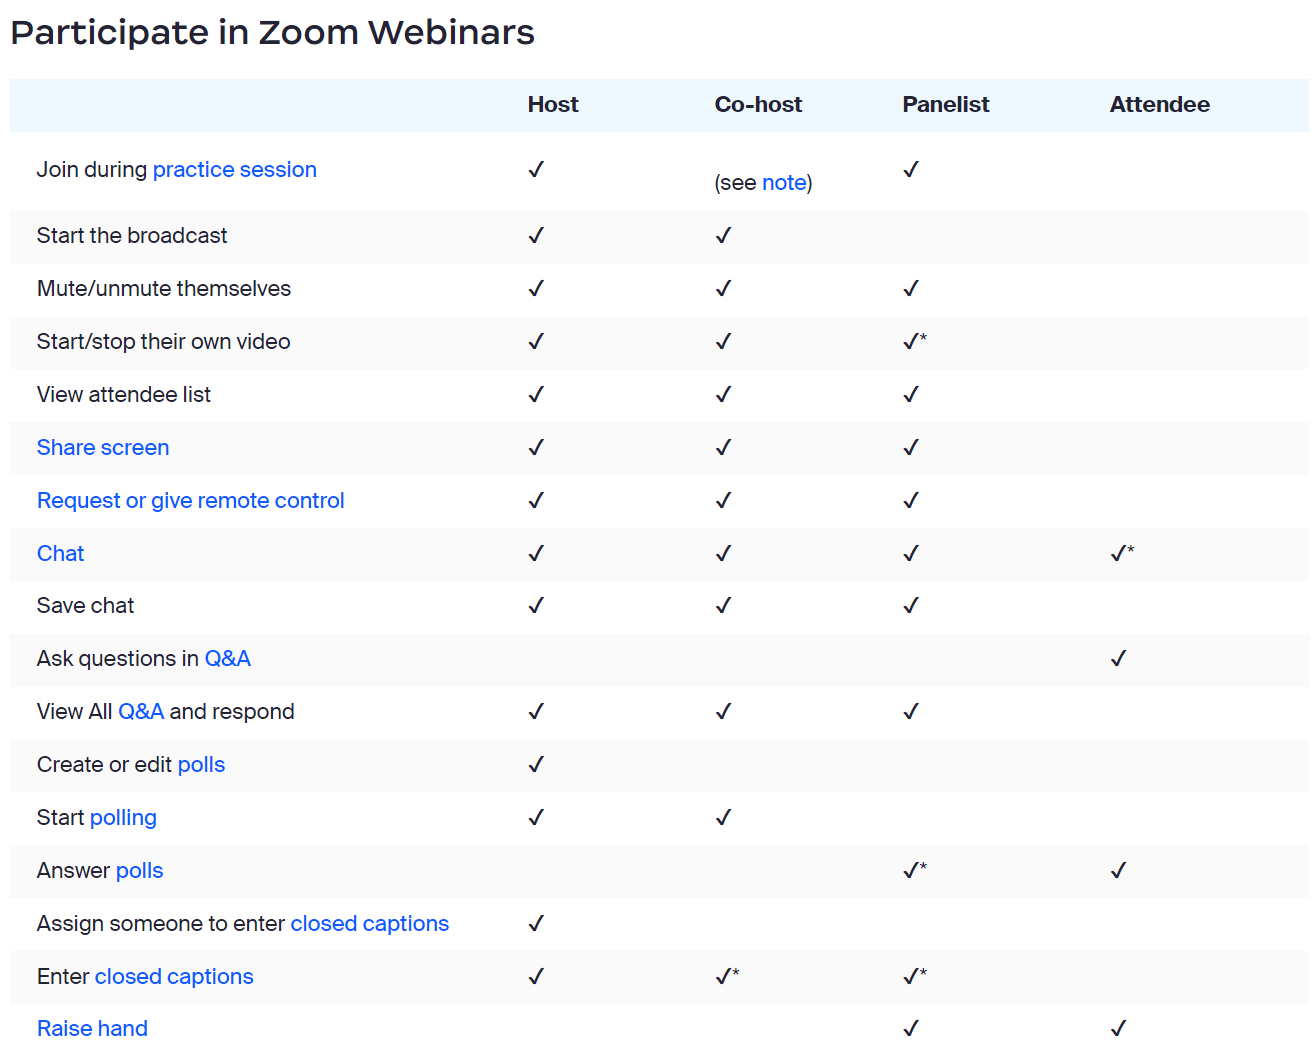
Task: Open closed captions link in Assign someone row
Action: tap(369, 923)
